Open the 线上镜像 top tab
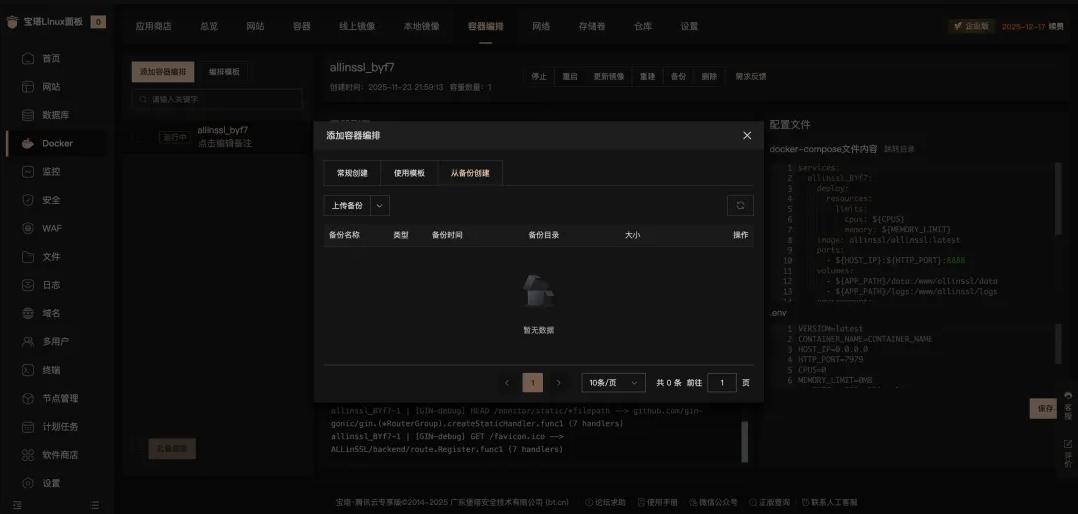 (x=358, y=27)
